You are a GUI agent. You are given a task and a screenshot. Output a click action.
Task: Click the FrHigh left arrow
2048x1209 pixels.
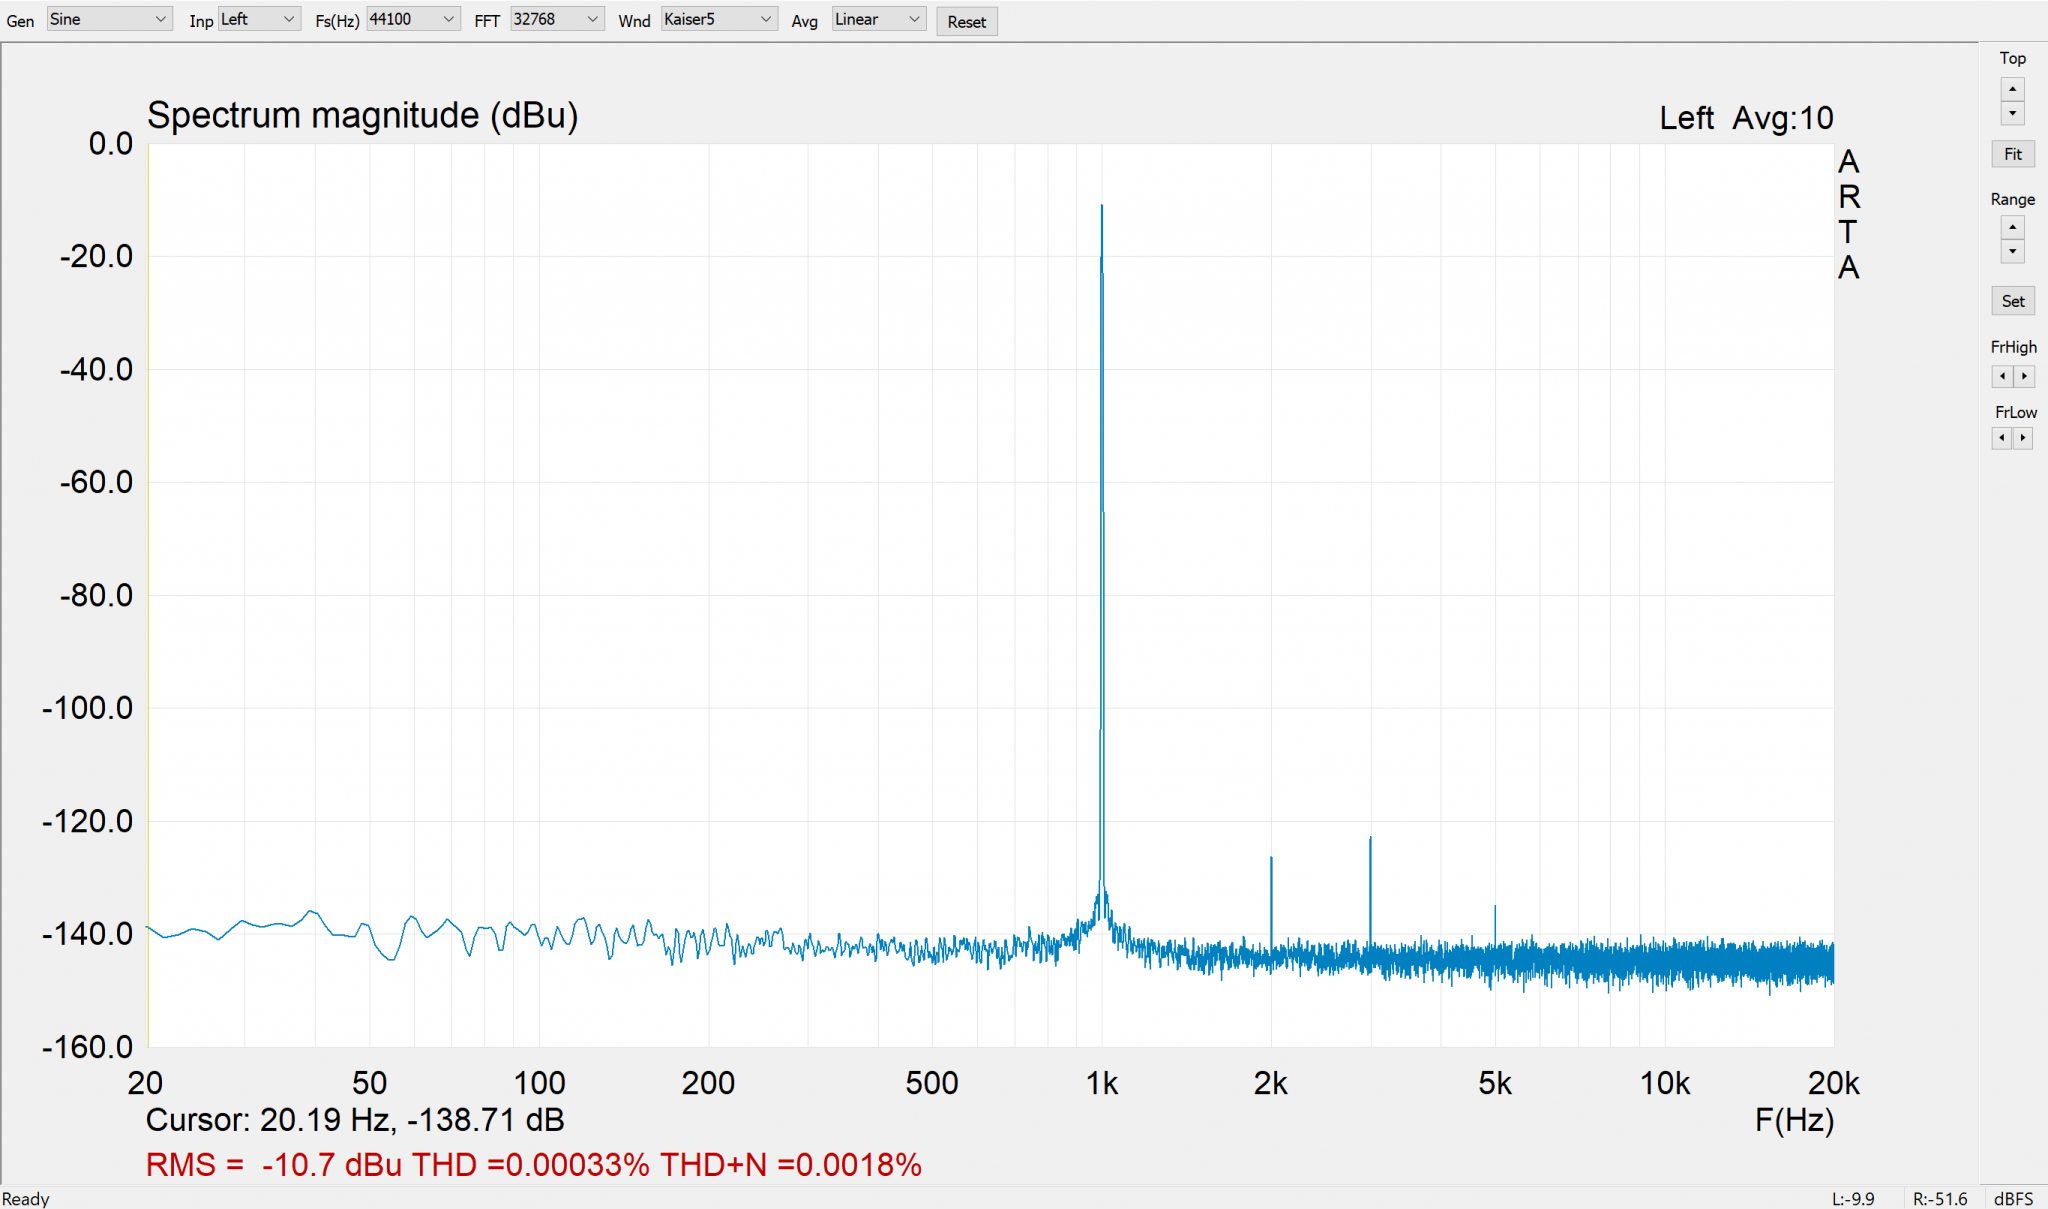[2002, 376]
